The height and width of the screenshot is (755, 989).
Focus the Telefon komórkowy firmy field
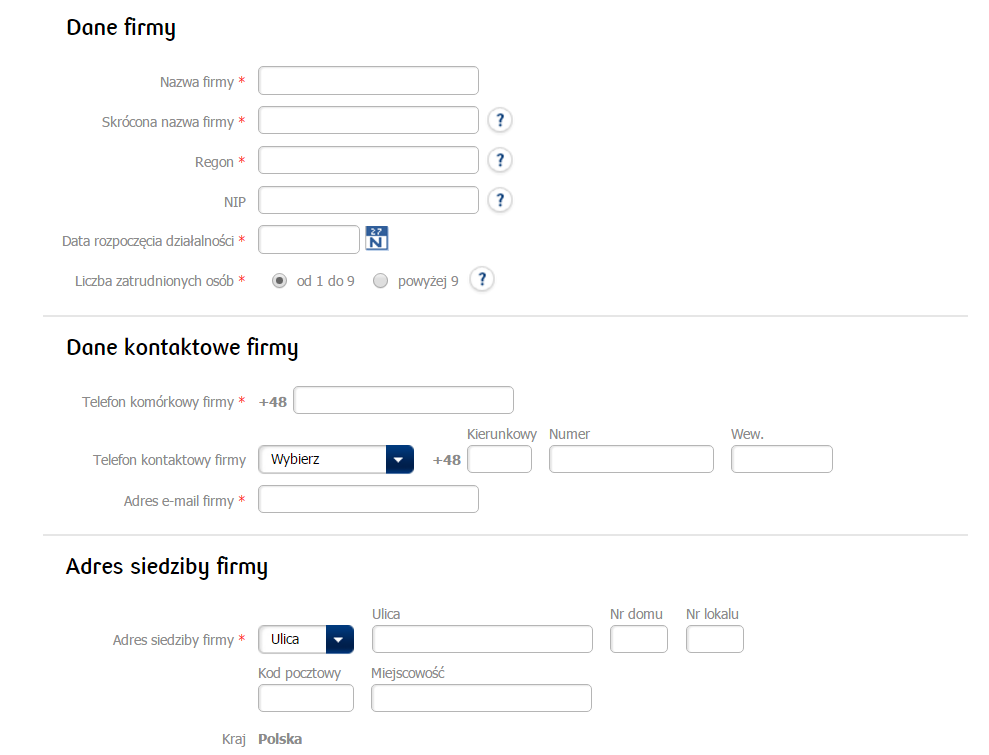[x=403, y=400]
